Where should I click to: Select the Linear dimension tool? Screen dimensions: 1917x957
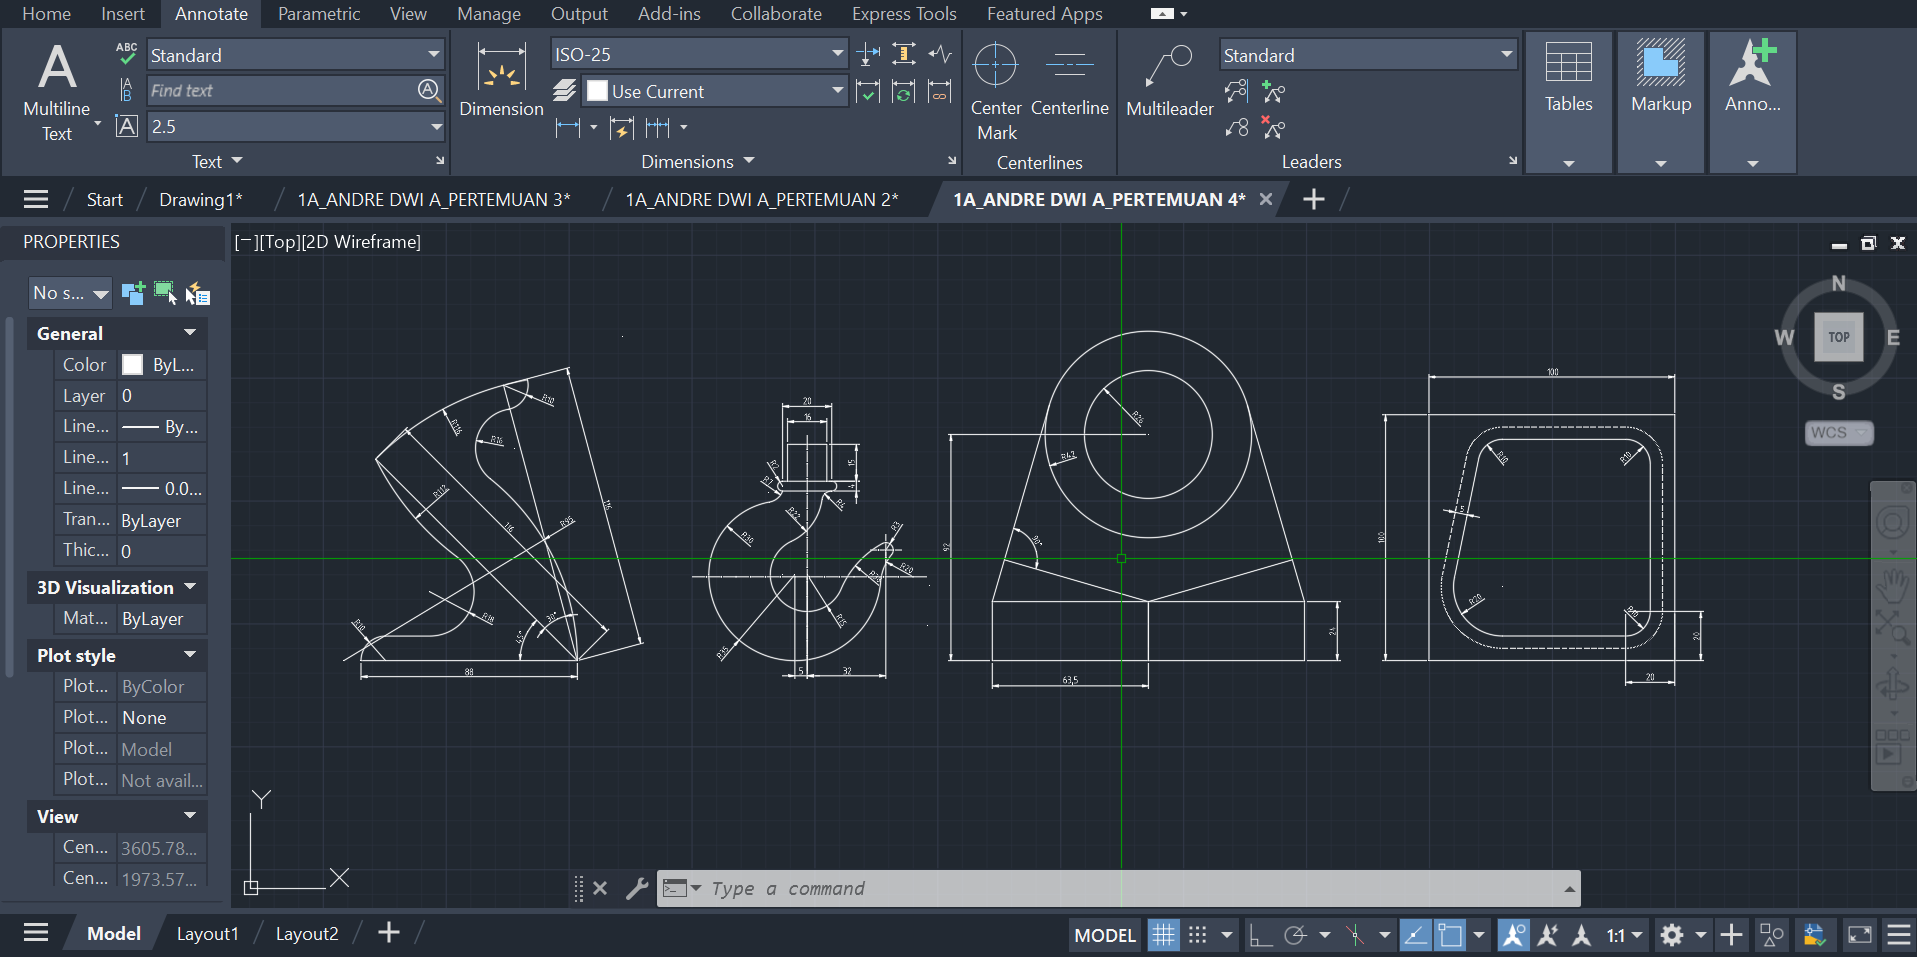(x=568, y=127)
